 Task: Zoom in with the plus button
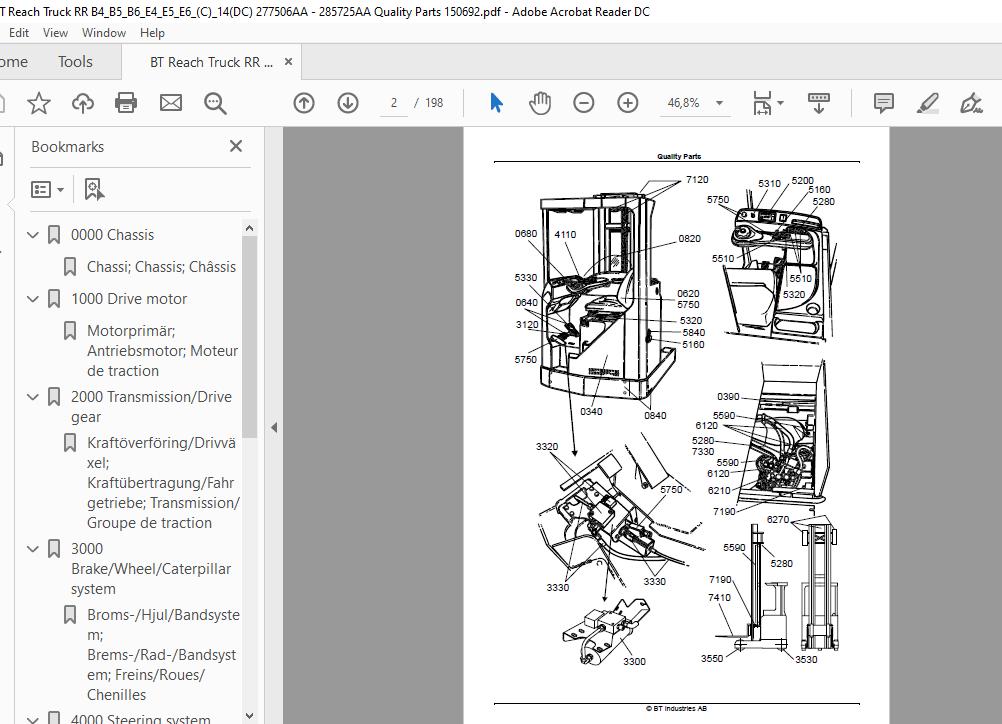coord(628,103)
